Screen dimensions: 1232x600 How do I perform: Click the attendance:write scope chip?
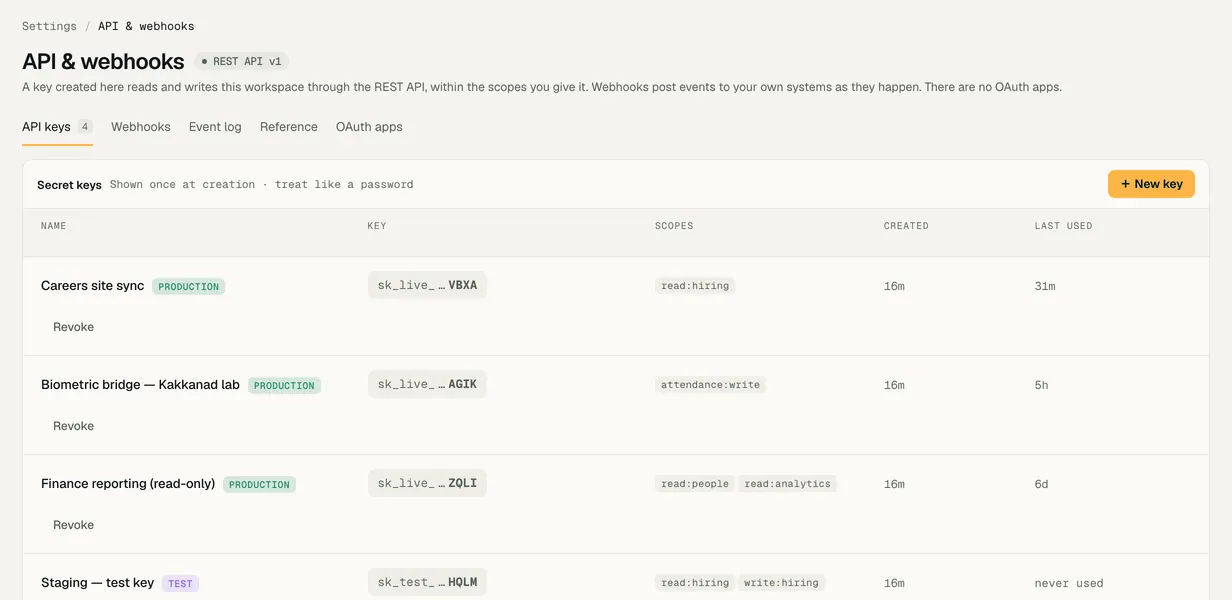pos(710,384)
